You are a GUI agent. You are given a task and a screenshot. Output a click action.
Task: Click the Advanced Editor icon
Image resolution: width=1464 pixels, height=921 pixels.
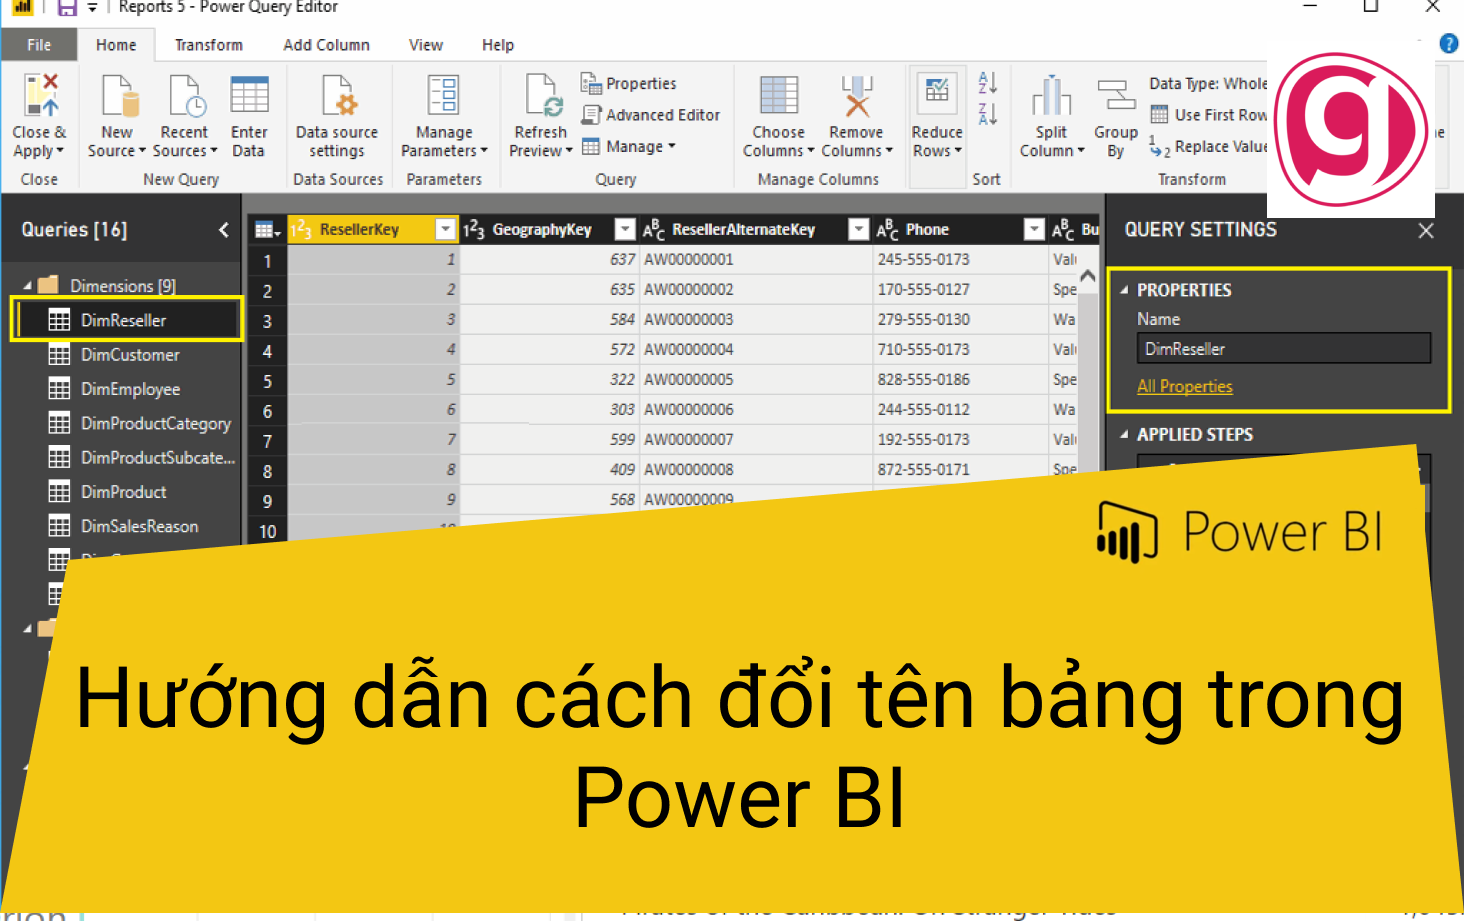point(590,114)
